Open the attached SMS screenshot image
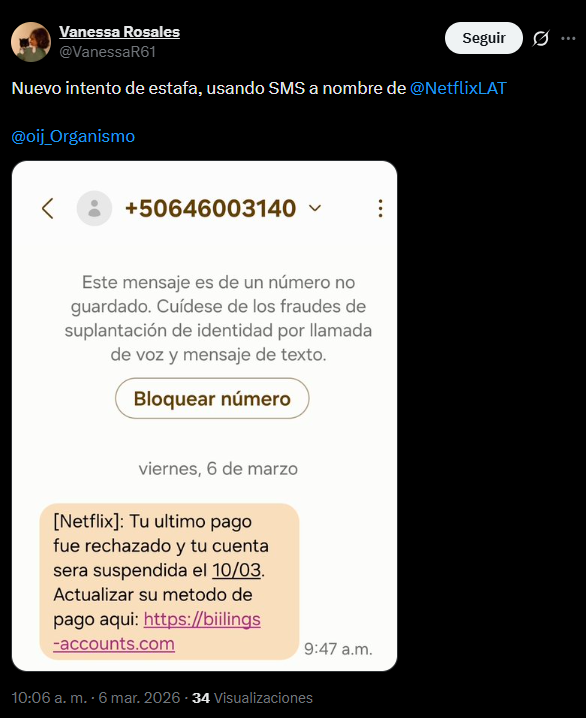This screenshot has width=586, height=718. tap(204, 416)
